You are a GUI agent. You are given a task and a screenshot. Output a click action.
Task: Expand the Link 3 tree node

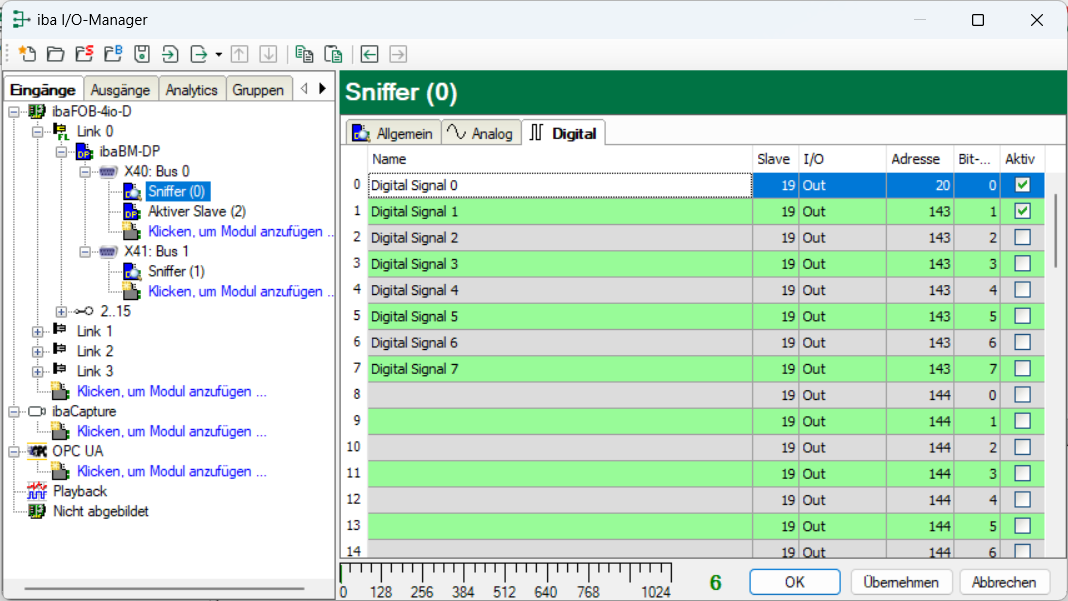(37, 371)
